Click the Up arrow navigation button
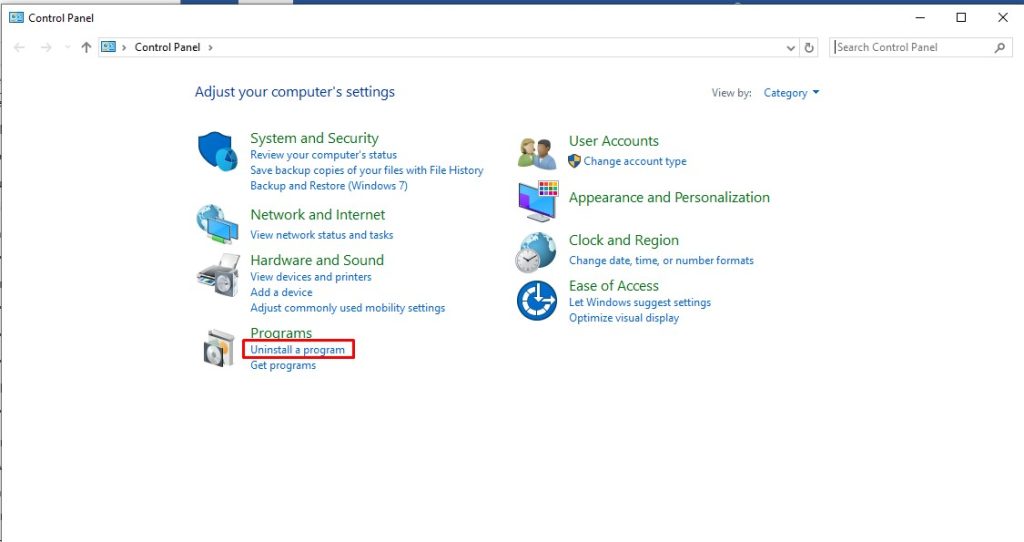Image resolution: width=1024 pixels, height=542 pixels. point(86,48)
